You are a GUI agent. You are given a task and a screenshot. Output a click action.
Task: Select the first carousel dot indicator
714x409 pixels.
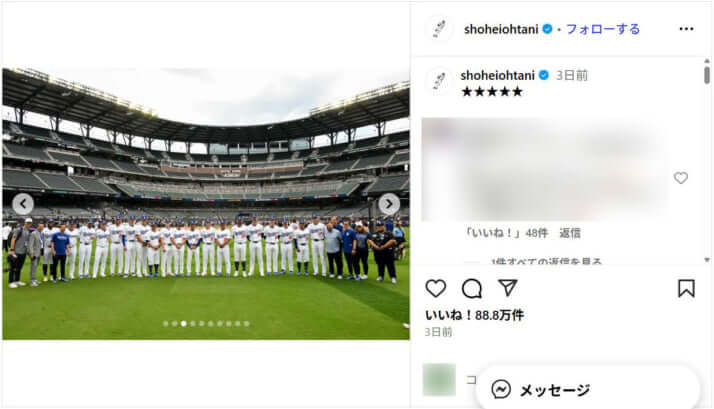(x=165, y=323)
